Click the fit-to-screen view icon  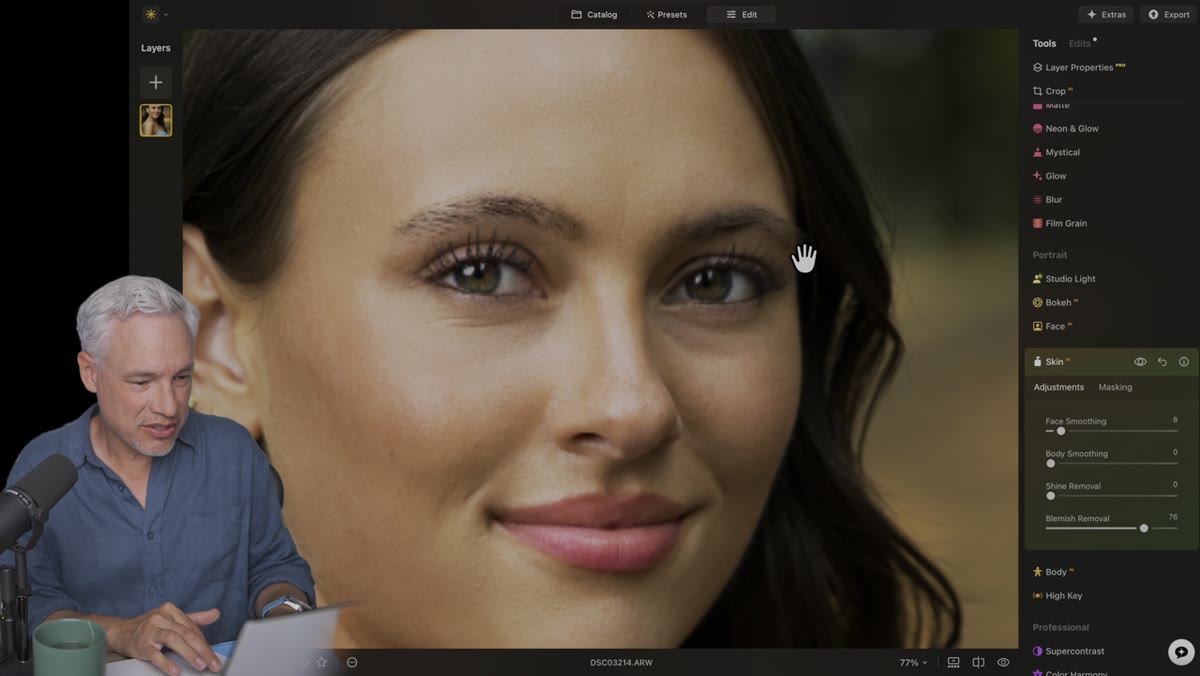953,662
